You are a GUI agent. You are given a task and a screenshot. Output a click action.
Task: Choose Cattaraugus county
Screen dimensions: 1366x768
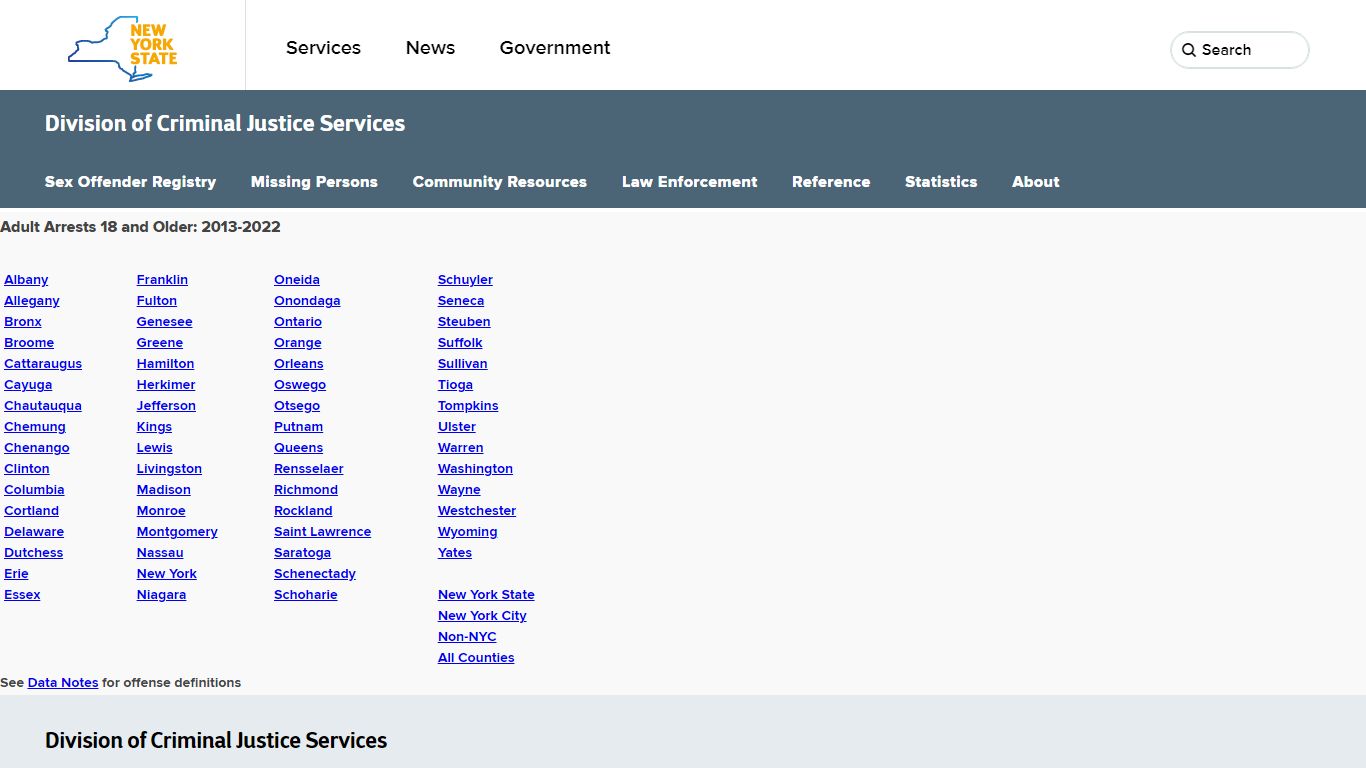point(43,364)
